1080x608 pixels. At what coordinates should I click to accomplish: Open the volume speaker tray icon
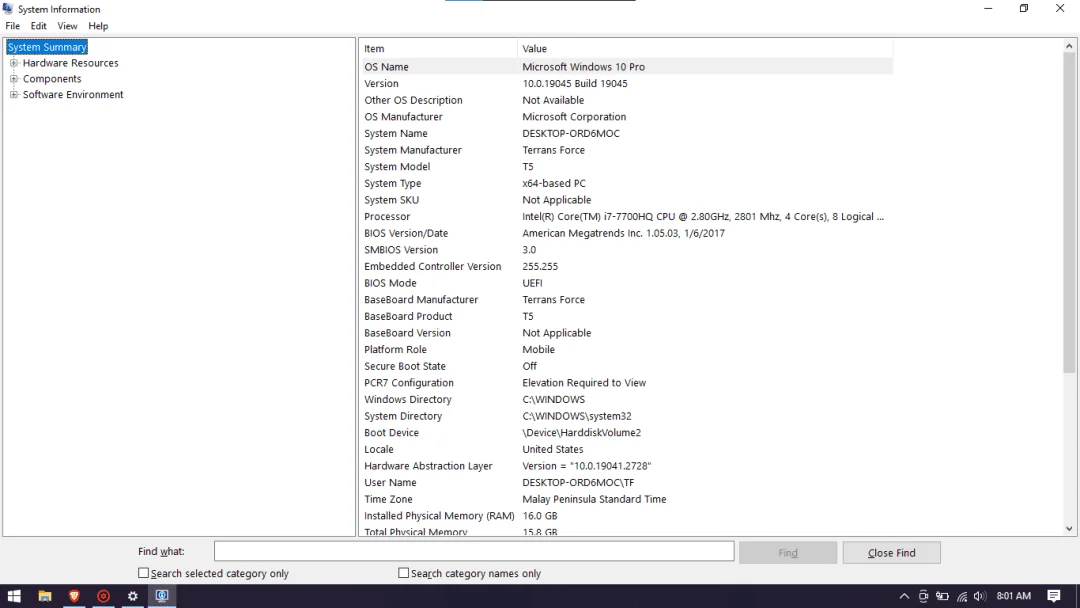[x=979, y=596]
